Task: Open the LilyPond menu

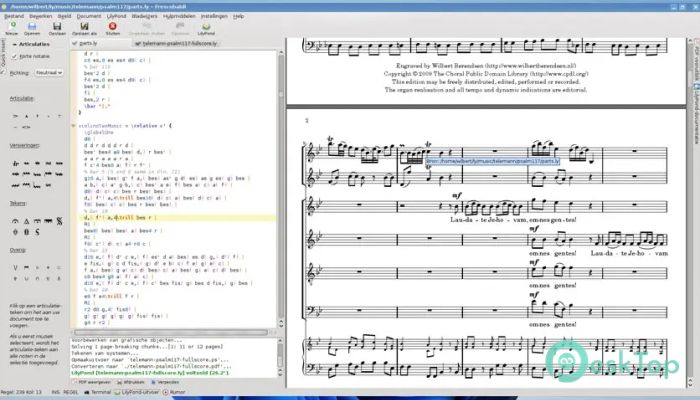Action: point(117,16)
